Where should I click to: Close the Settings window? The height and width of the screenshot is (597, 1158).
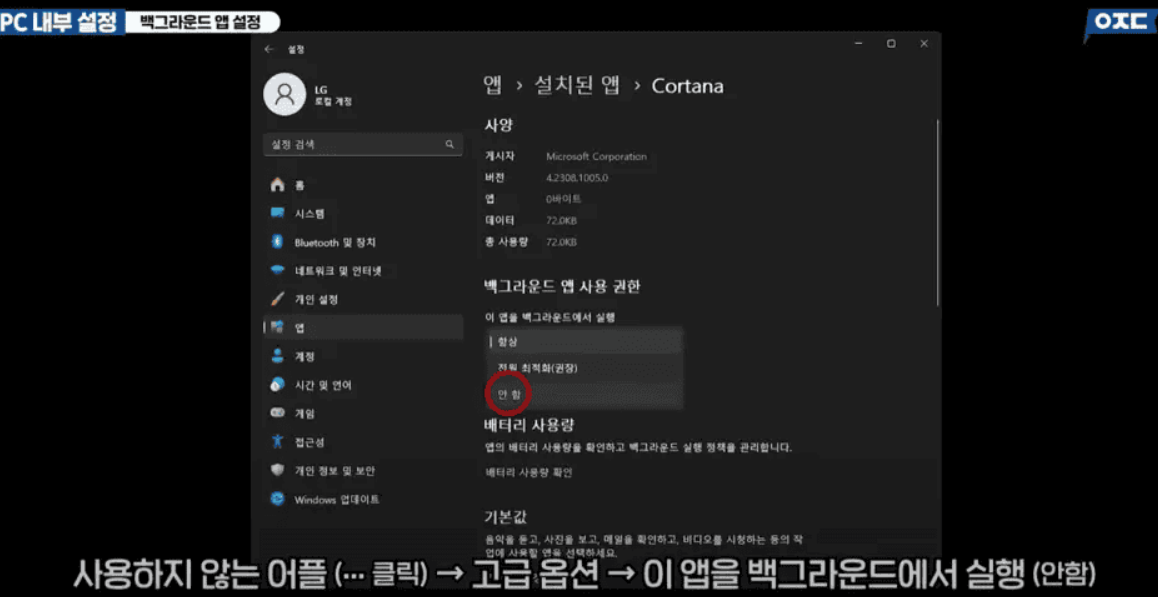tap(924, 44)
